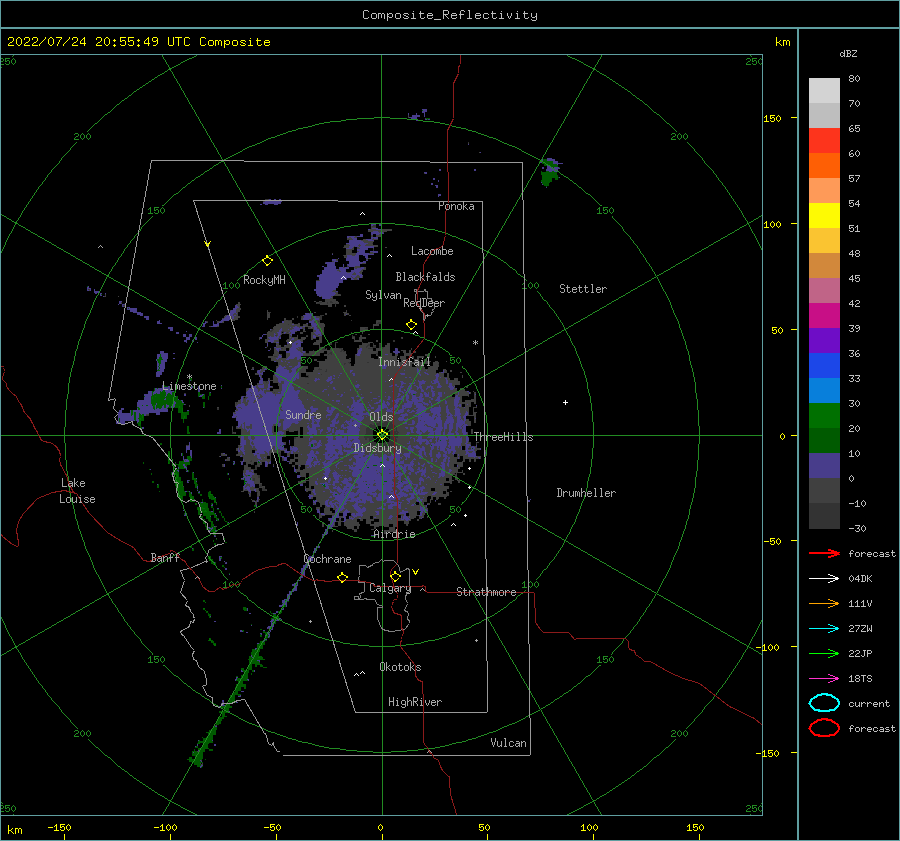The width and height of the screenshot is (900, 841).
Task: Click the Blackfalds label
Action: pos(425,277)
